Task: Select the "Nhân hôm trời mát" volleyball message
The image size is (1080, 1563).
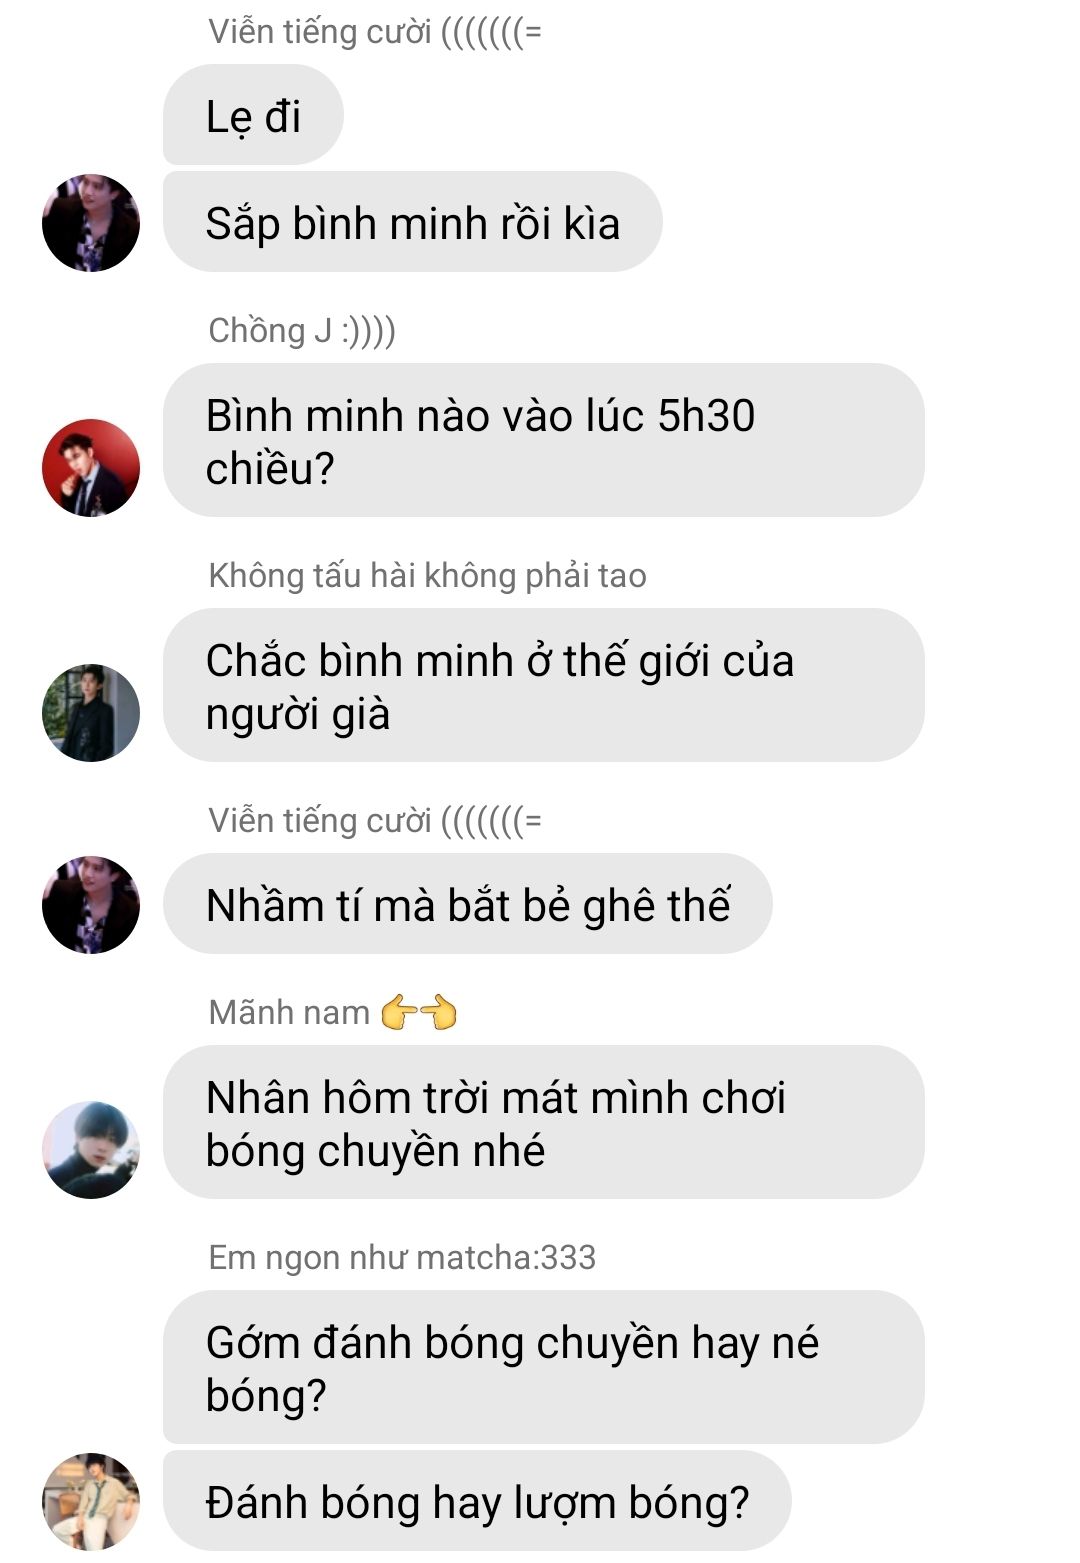Action: coord(544,1122)
